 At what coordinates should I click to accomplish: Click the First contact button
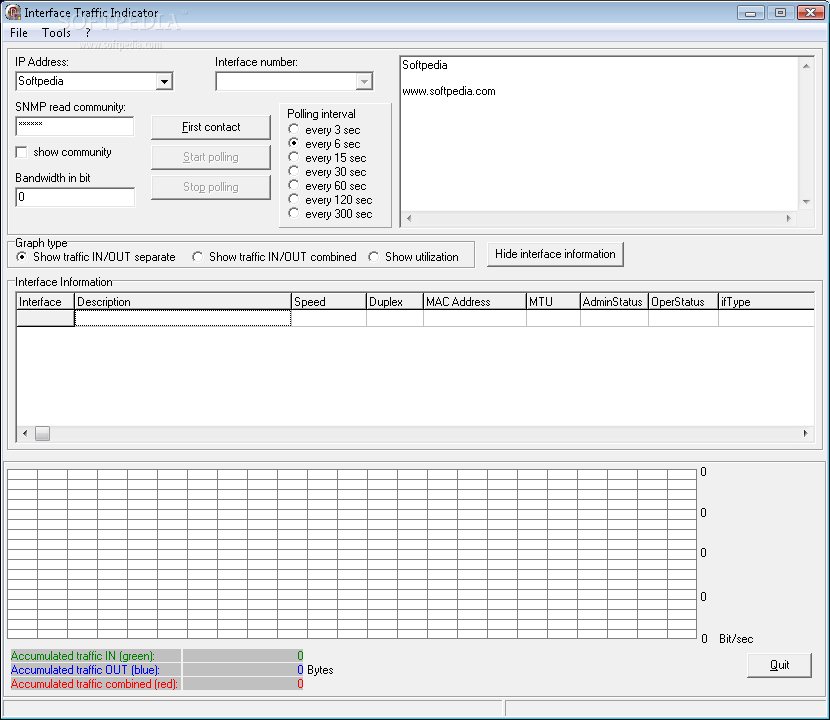[x=211, y=127]
